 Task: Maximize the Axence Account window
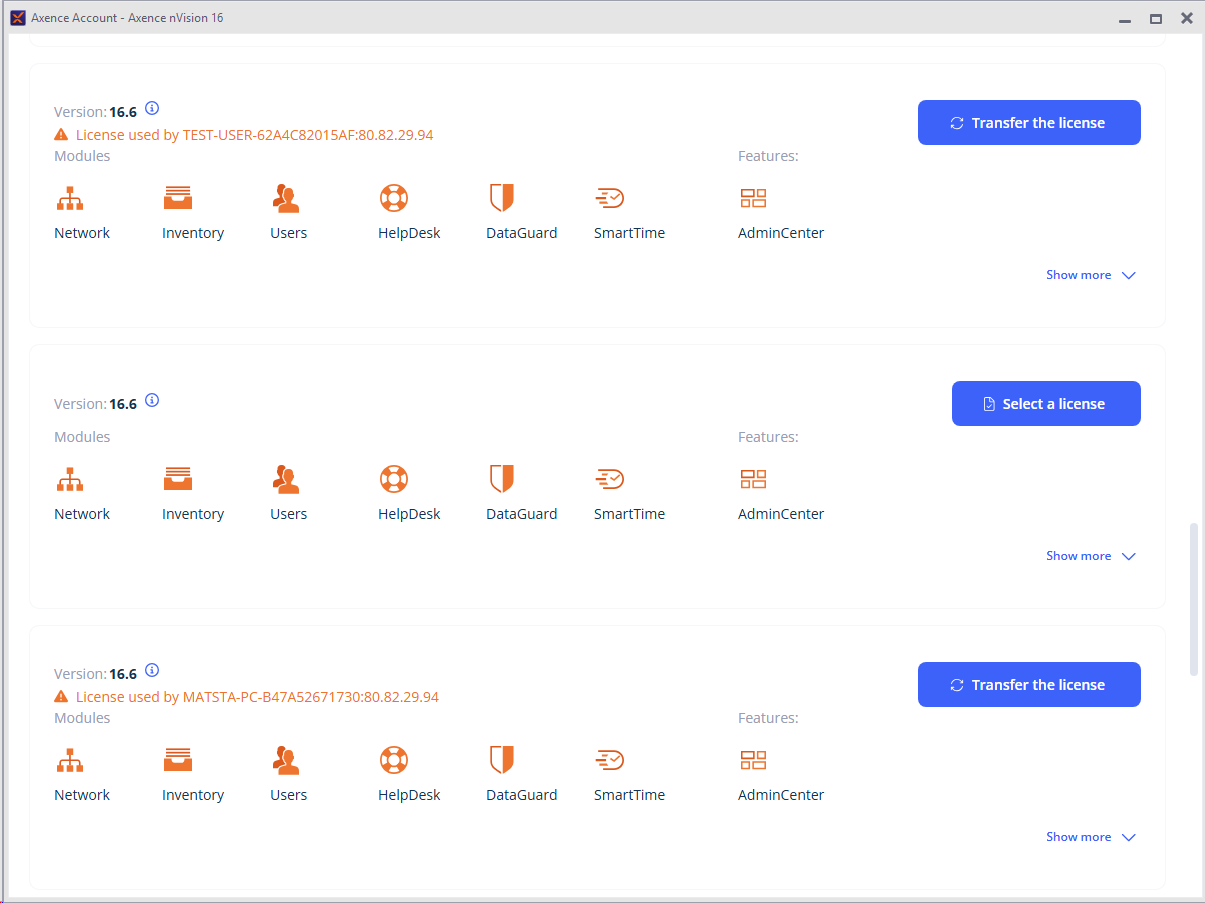pyautogui.click(x=1156, y=18)
